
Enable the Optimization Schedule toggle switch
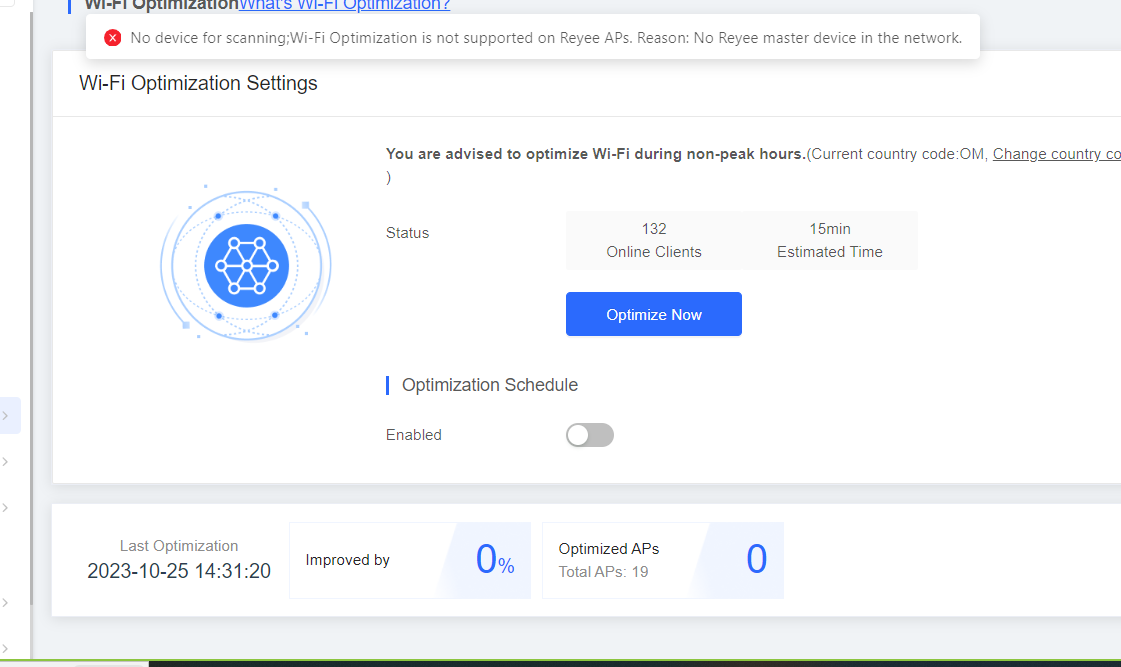point(589,435)
